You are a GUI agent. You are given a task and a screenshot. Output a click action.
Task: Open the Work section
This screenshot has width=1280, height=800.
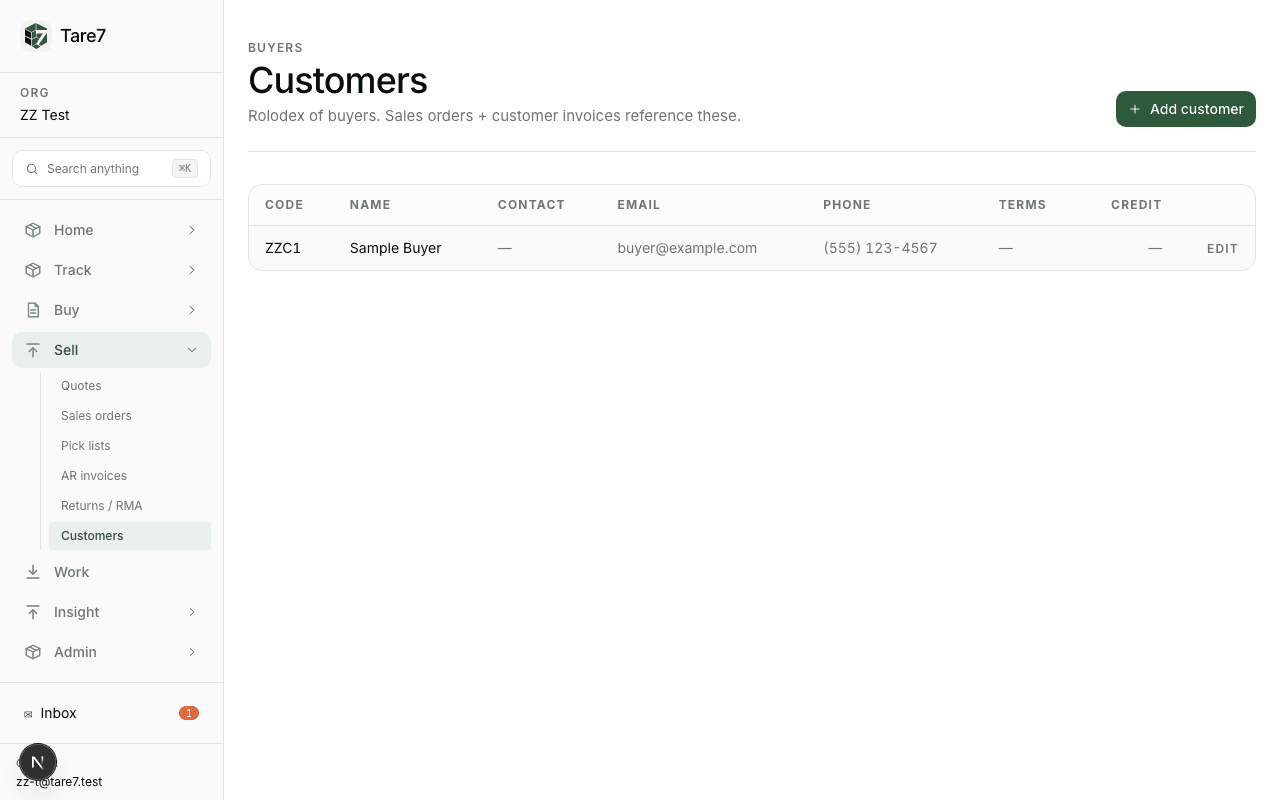click(111, 572)
